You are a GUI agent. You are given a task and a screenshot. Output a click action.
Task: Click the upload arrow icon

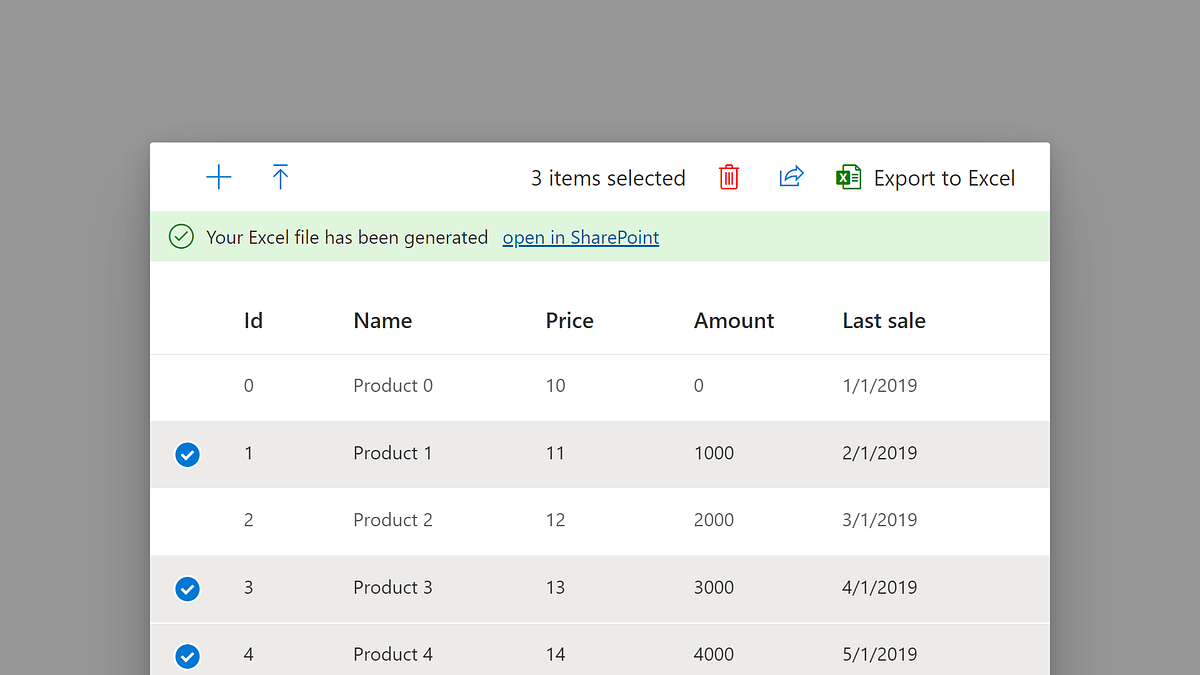[281, 177]
